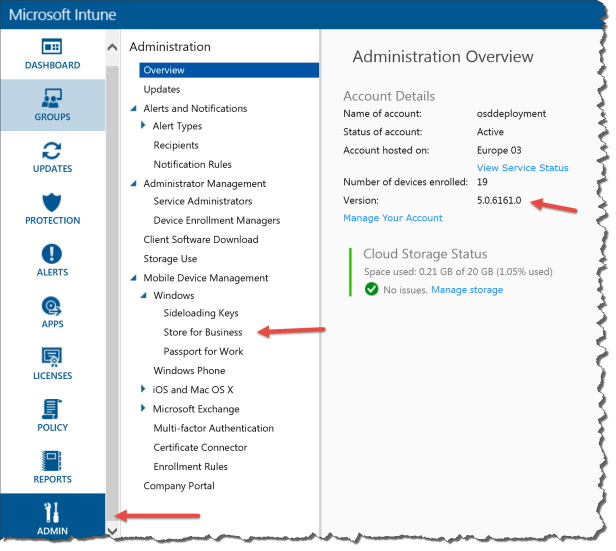Collapse the Mobile Device Management node

[134, 278]
